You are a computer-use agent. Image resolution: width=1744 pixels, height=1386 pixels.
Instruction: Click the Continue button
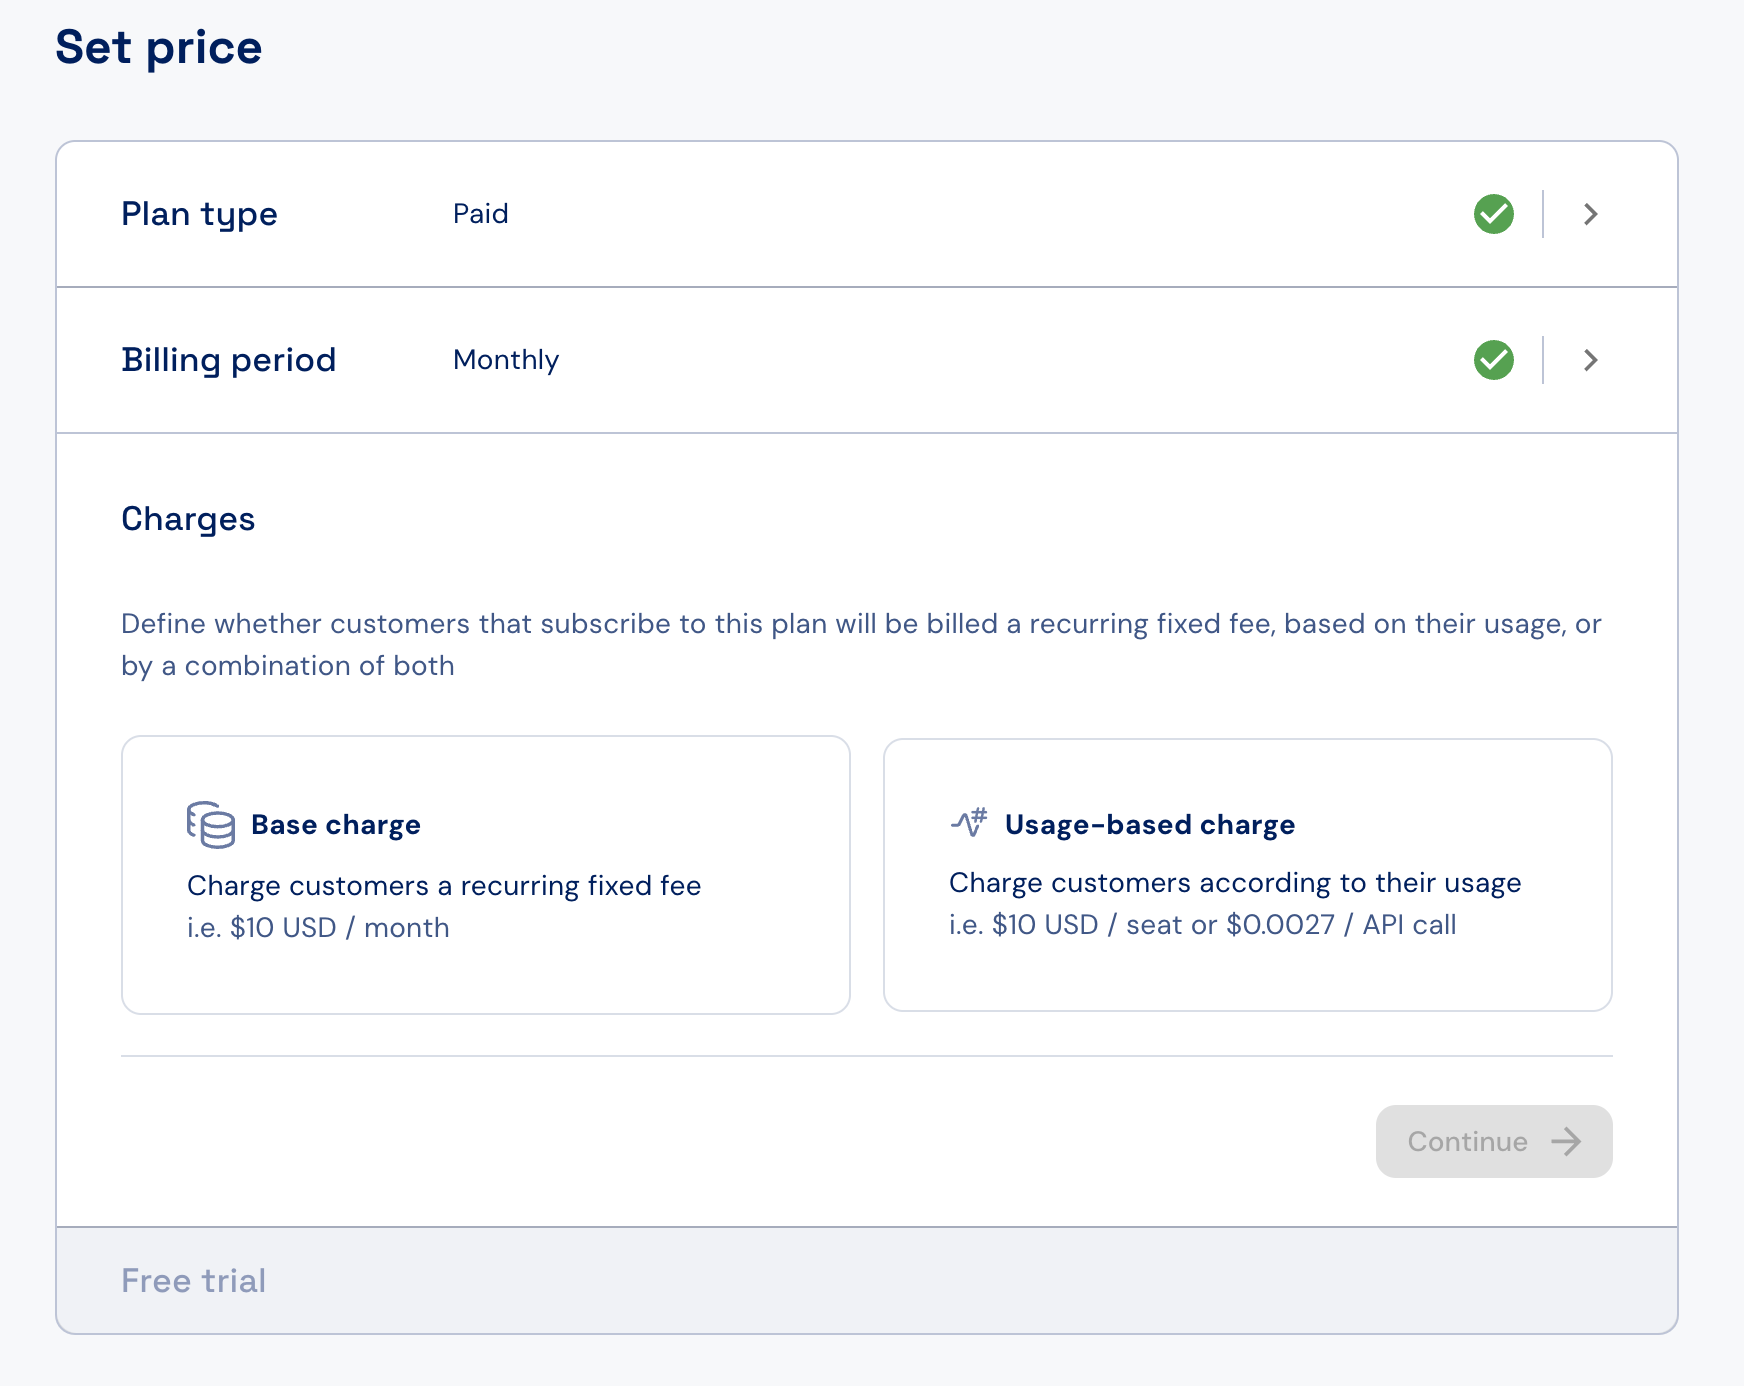click(x=1494, y=1142)
